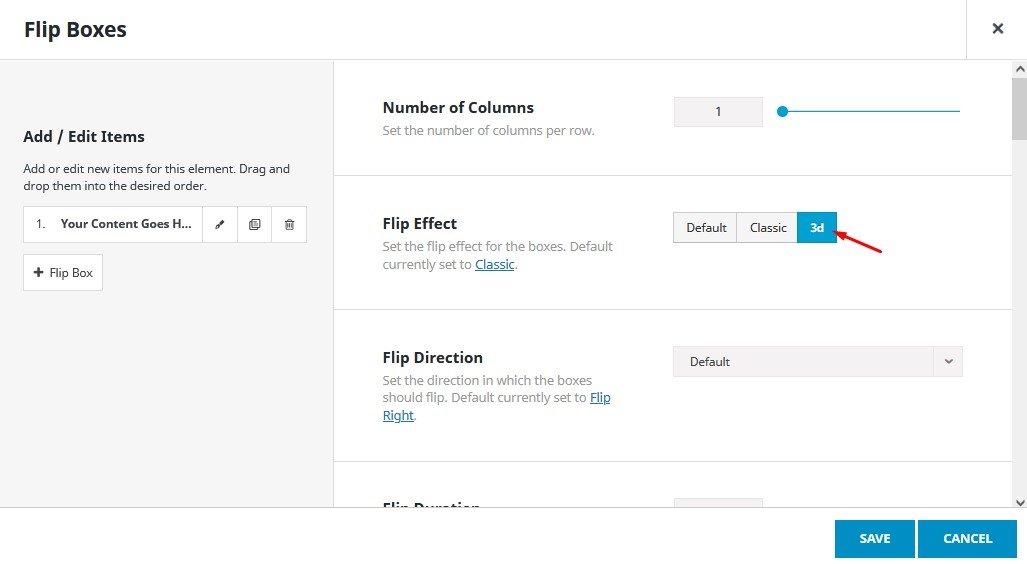Set Flip Effect to Classic

click(x=767, y=228)
